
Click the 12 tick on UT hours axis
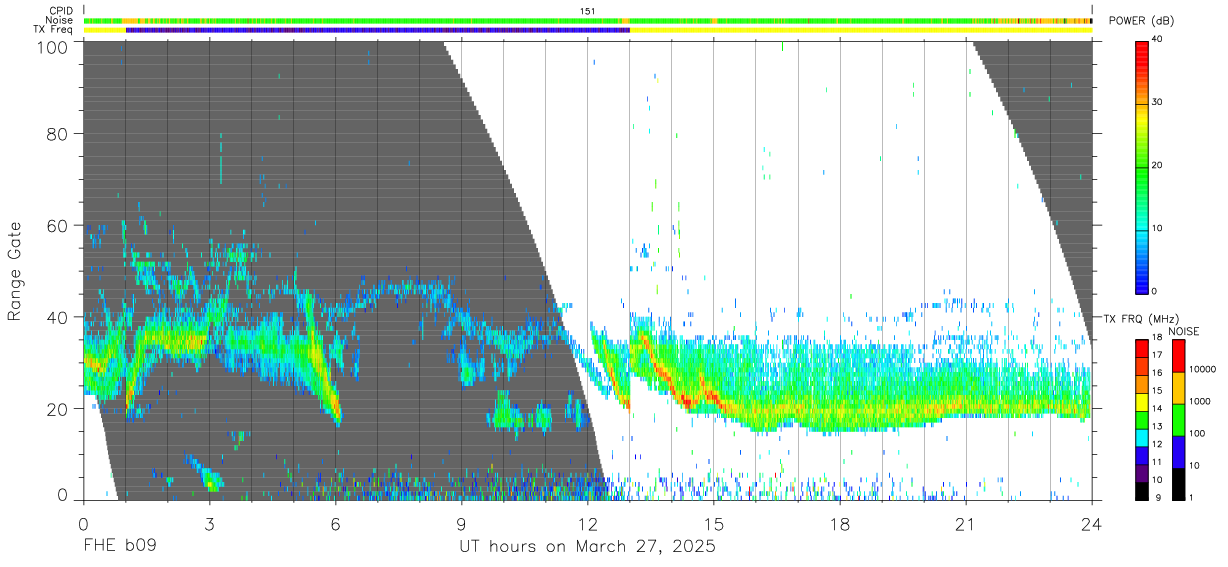coord(587,523)
